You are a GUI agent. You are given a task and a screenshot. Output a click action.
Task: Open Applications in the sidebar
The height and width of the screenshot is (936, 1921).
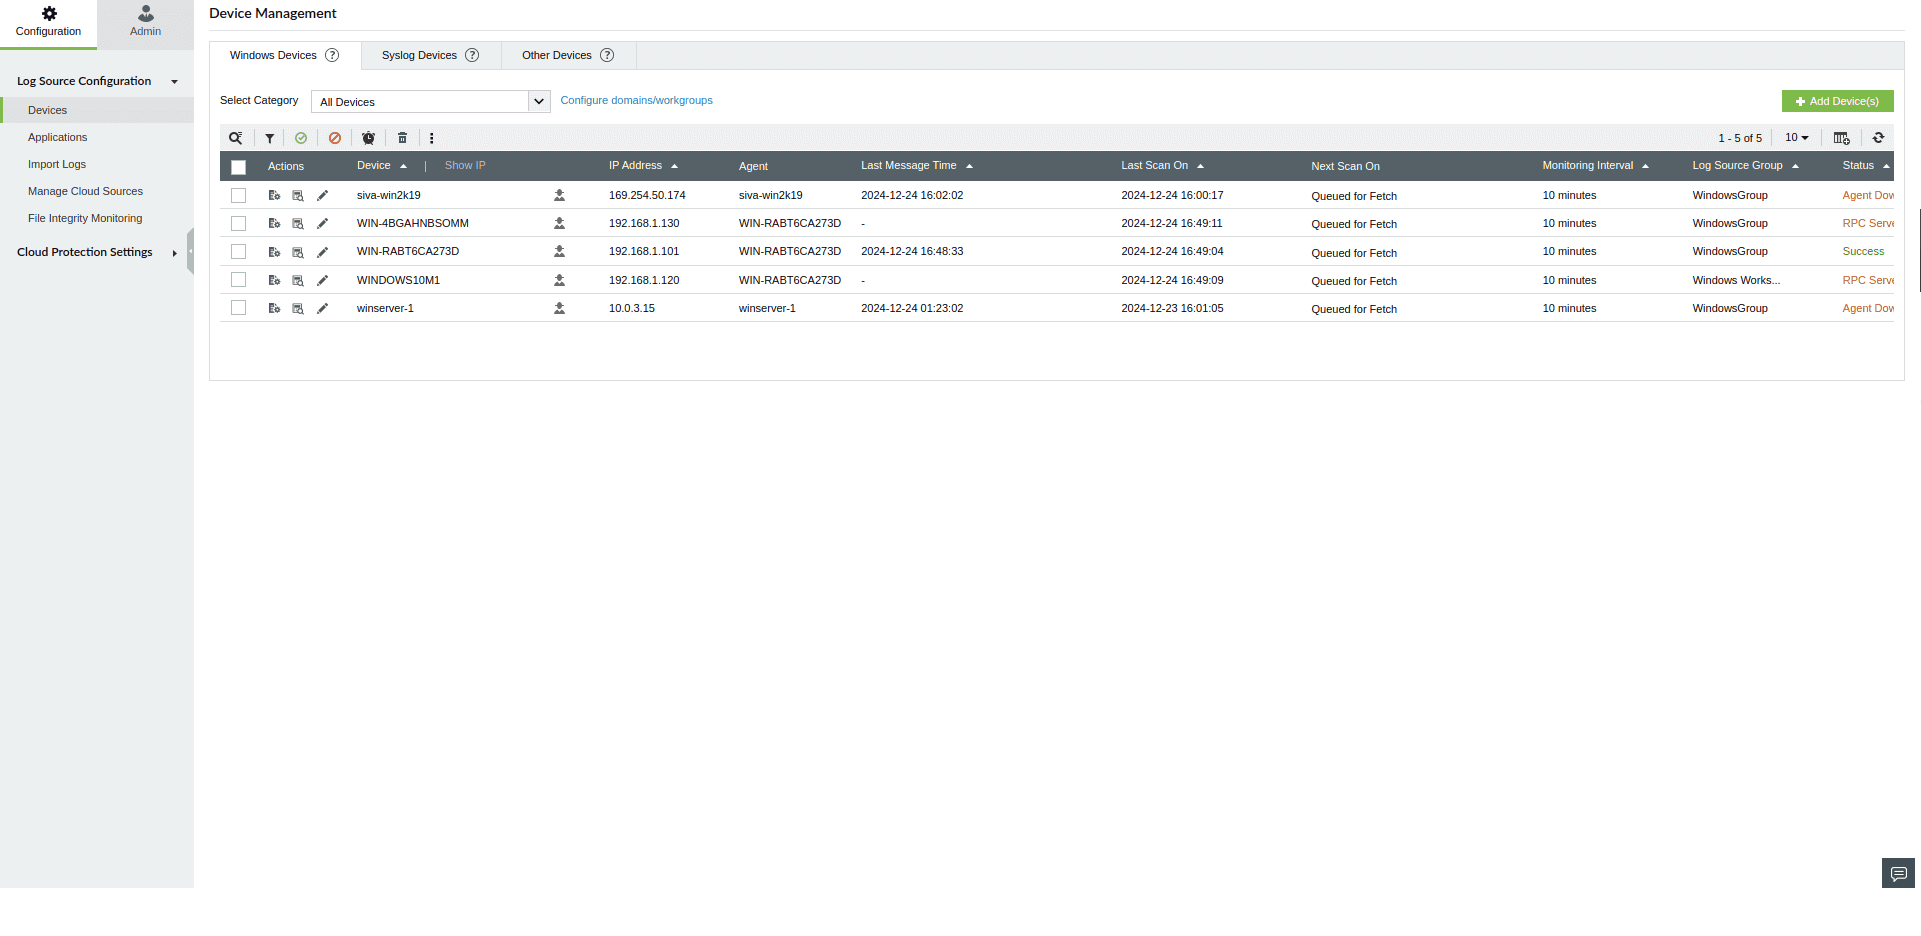[57, 137]
